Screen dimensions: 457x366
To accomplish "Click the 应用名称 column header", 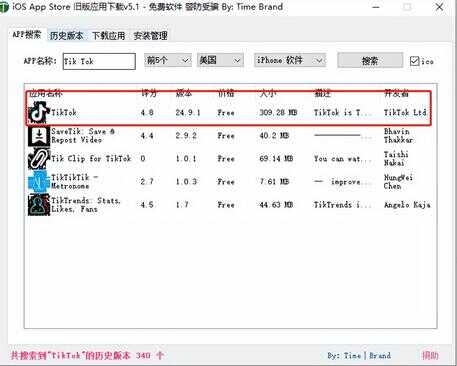I will 46,93.
